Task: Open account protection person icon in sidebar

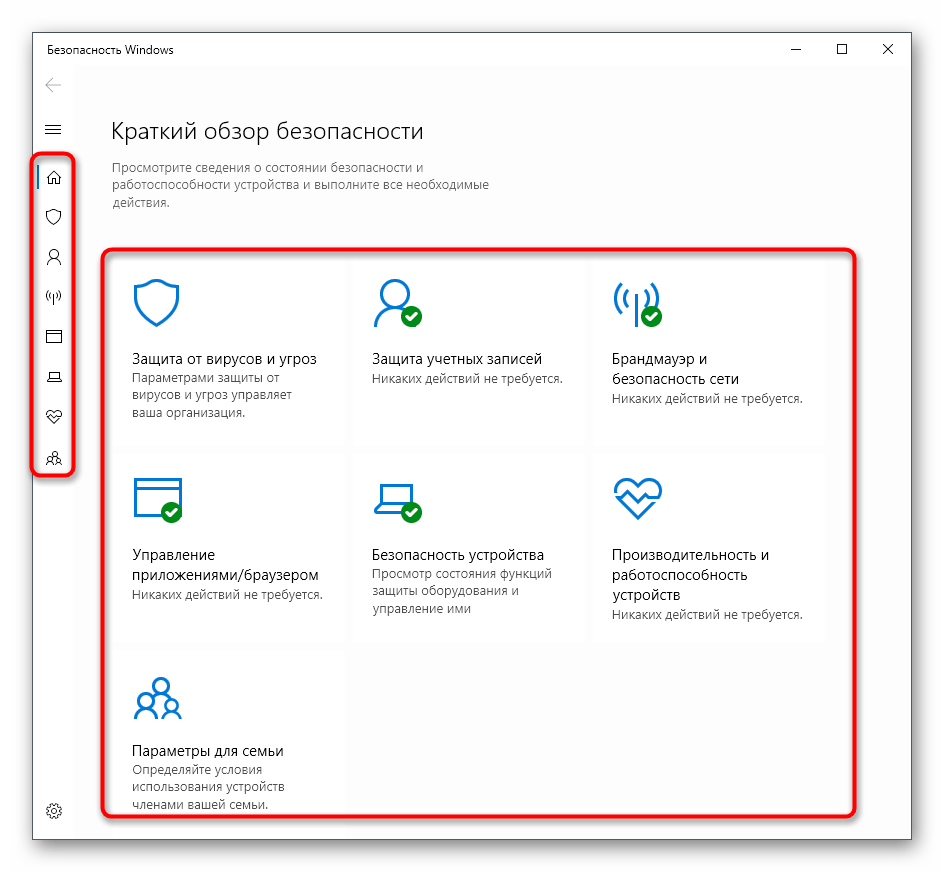Action: tap(54, 257)
